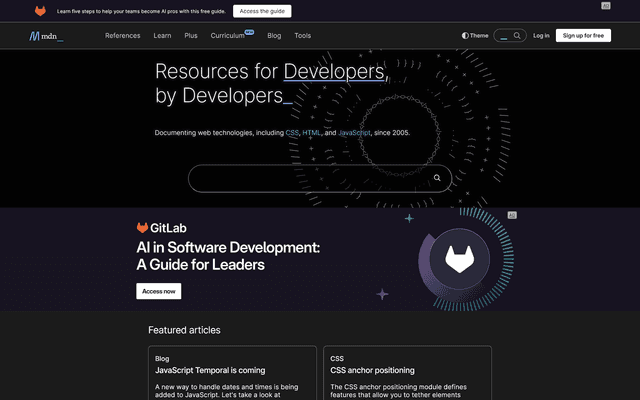The height and width of the screenshot is (400, 640).
Task: Open the HTML link in the tagline
Action: (x=311, y=133)
